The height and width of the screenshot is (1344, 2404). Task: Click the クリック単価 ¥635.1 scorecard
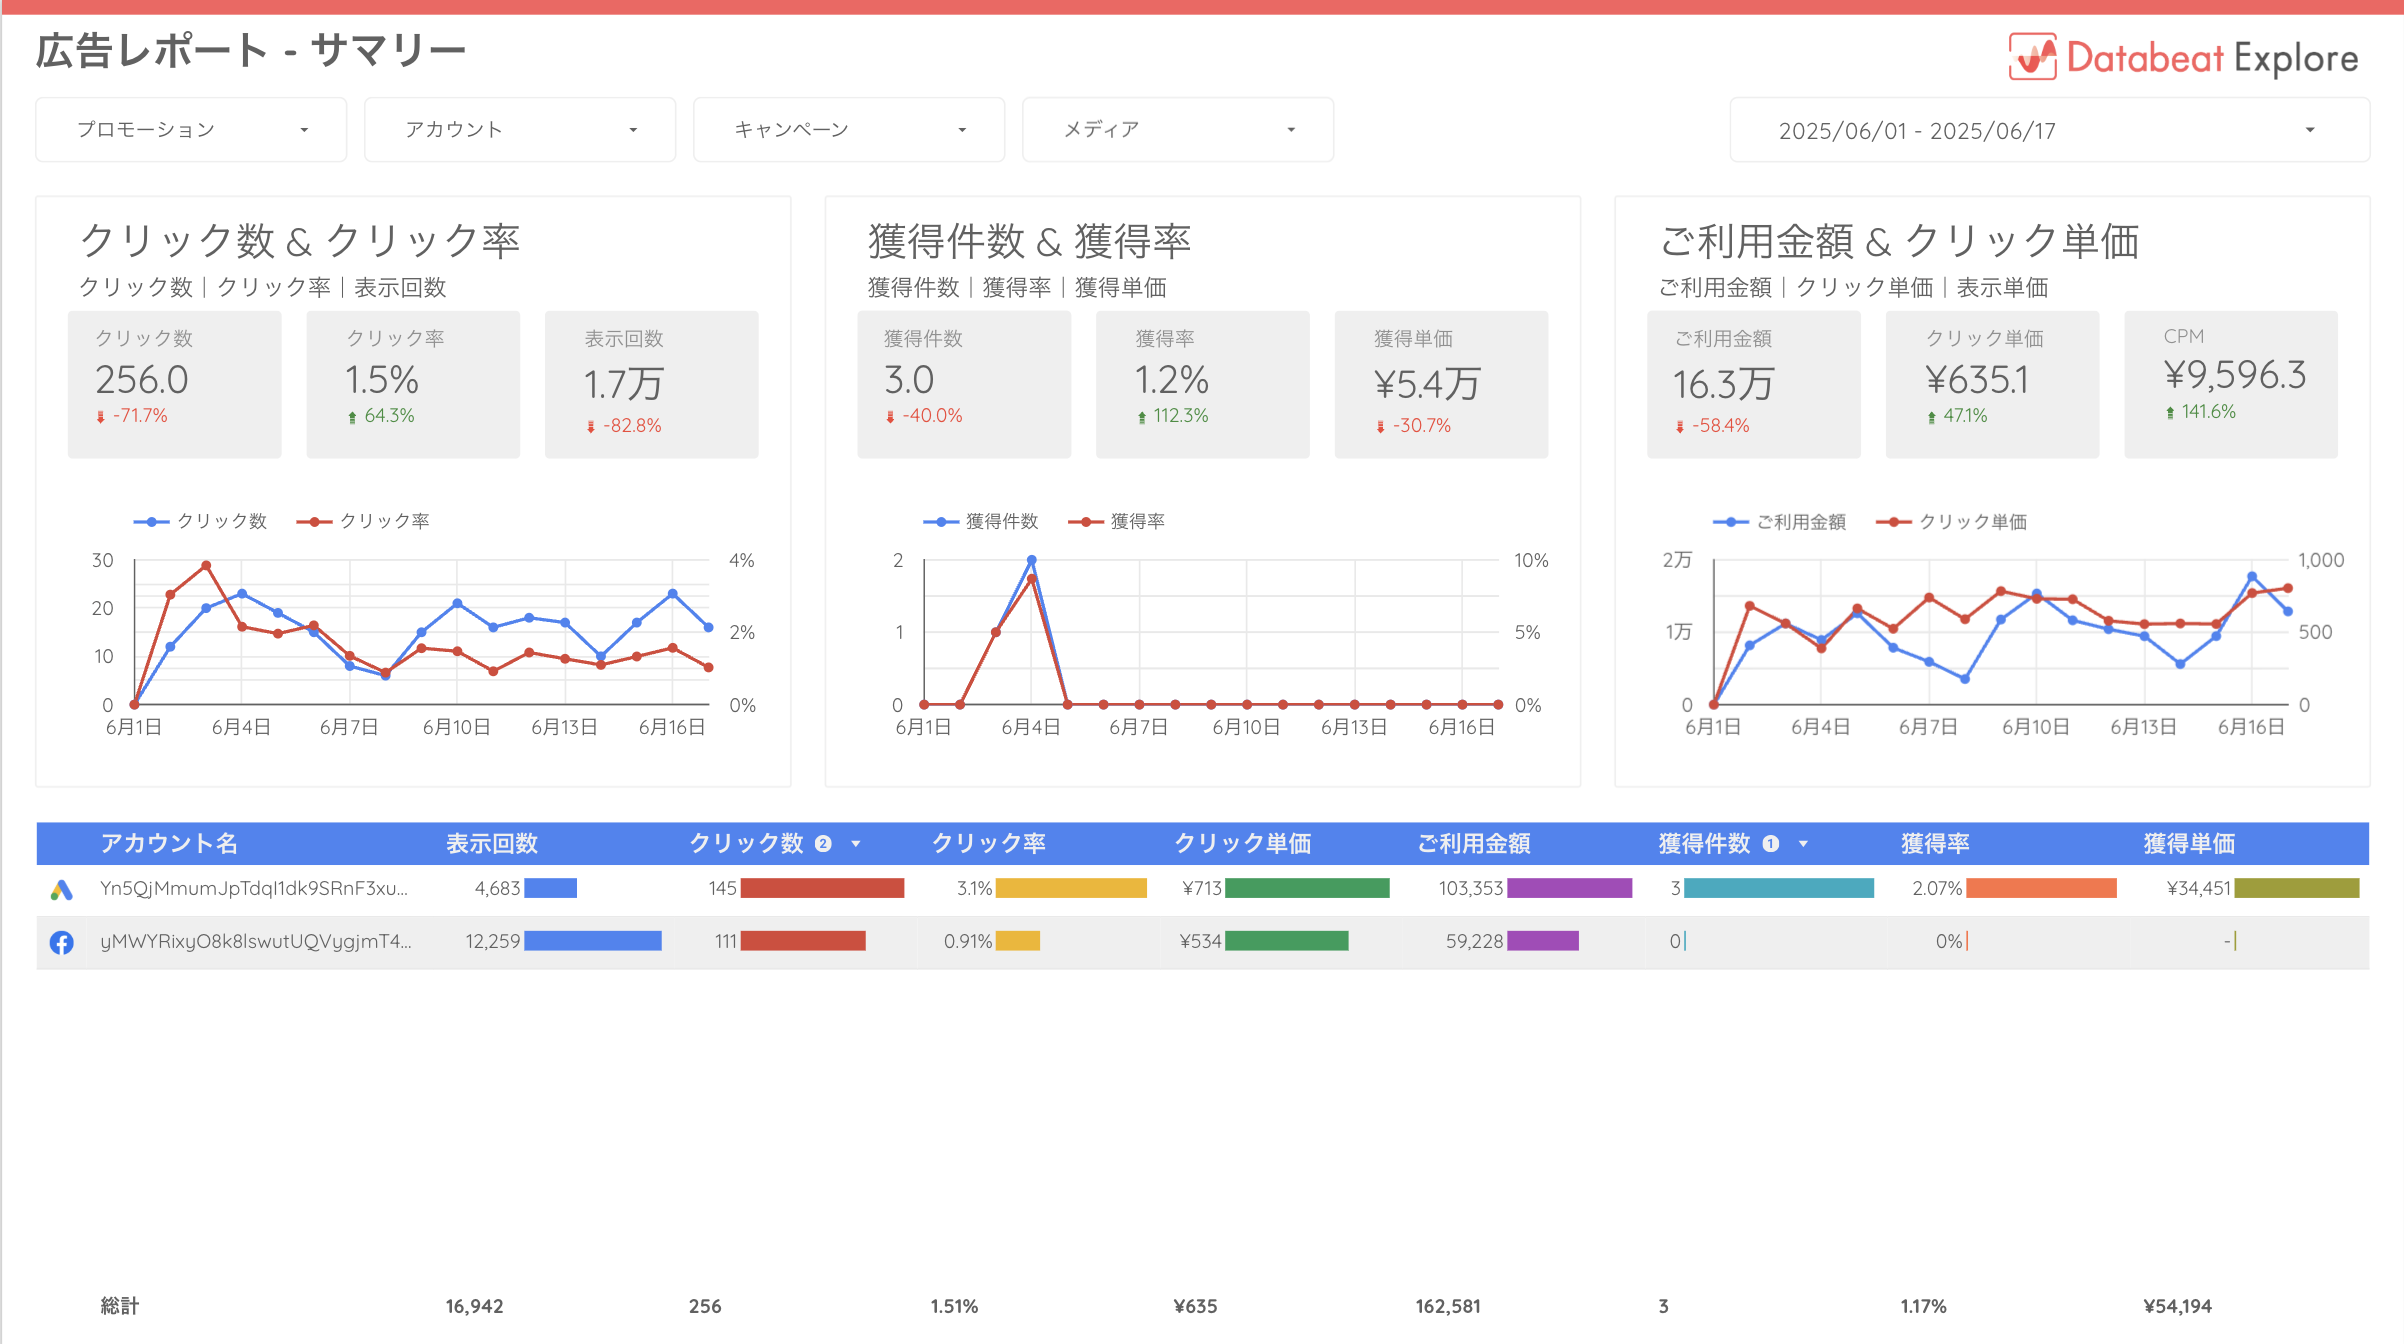click(1993, 385)
